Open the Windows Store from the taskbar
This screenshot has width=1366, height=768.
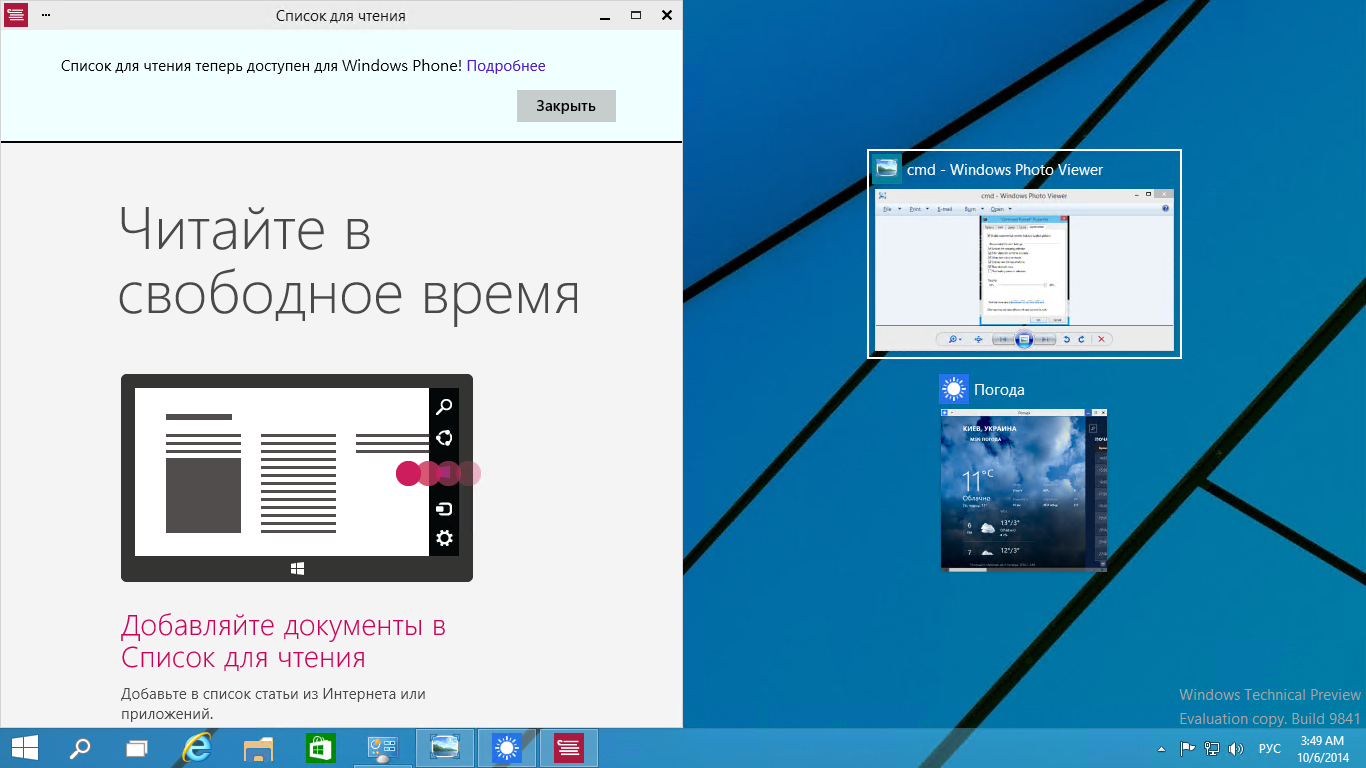pos(320,748)
